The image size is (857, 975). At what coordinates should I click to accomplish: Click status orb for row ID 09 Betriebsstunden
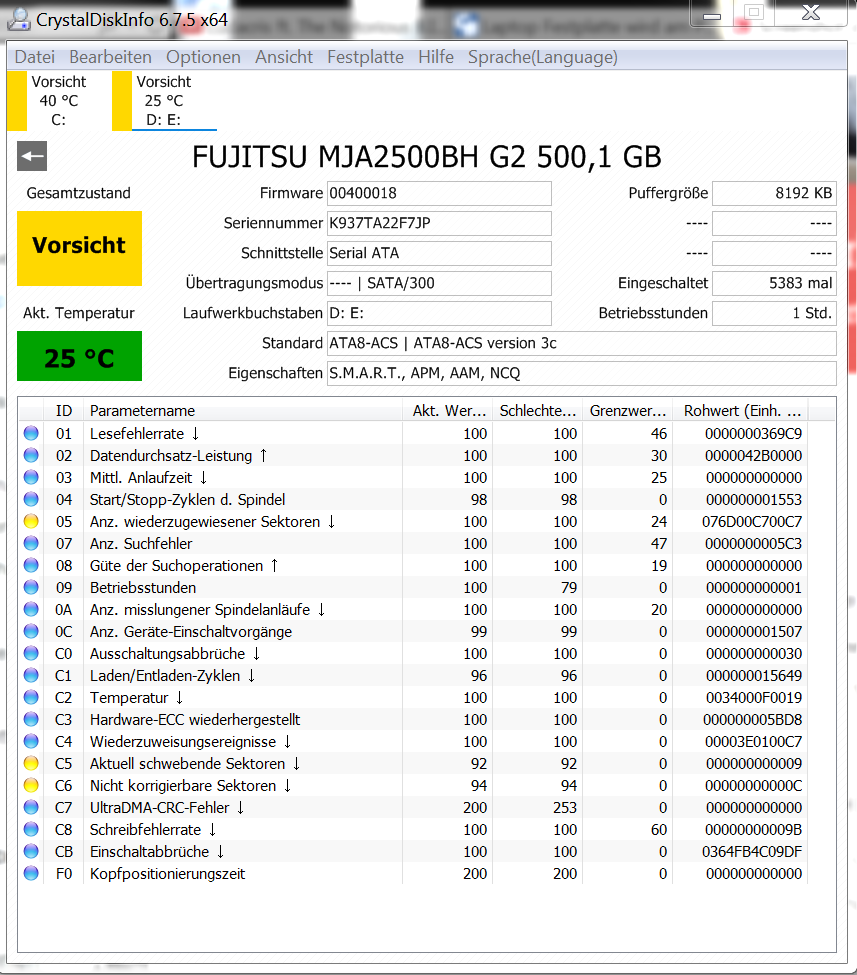(x=31, y=588)
